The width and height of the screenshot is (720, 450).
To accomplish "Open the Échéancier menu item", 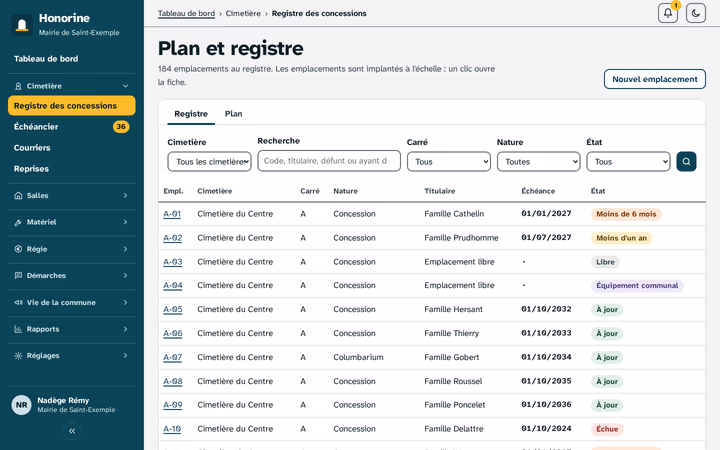I will click(72, 127).
